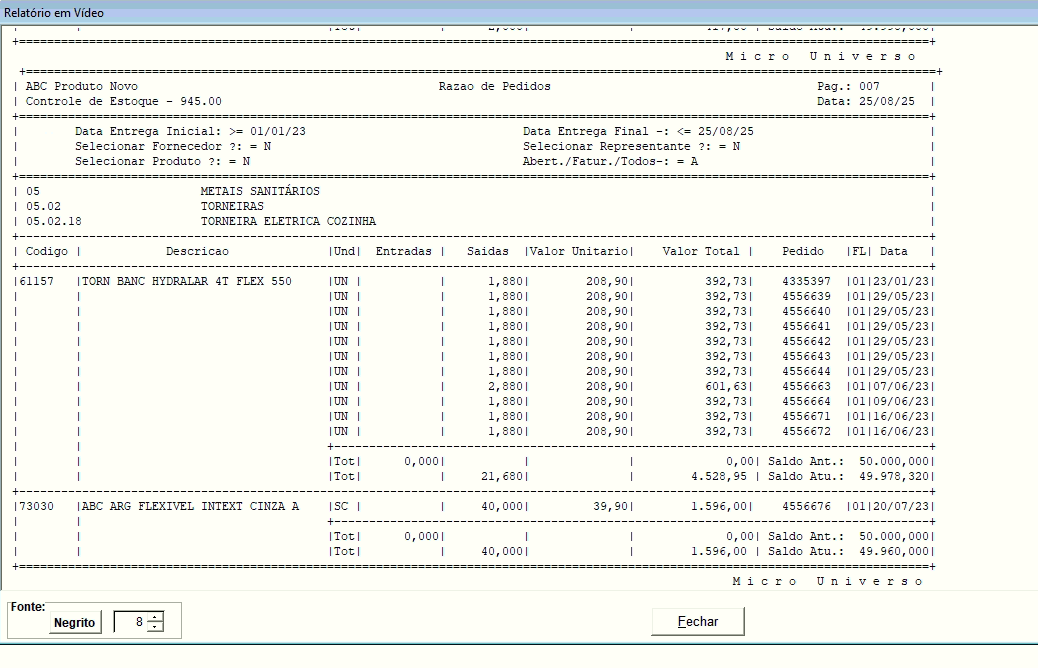Click the font size field showing 8
1038x668 pixels.
point(130,622)
